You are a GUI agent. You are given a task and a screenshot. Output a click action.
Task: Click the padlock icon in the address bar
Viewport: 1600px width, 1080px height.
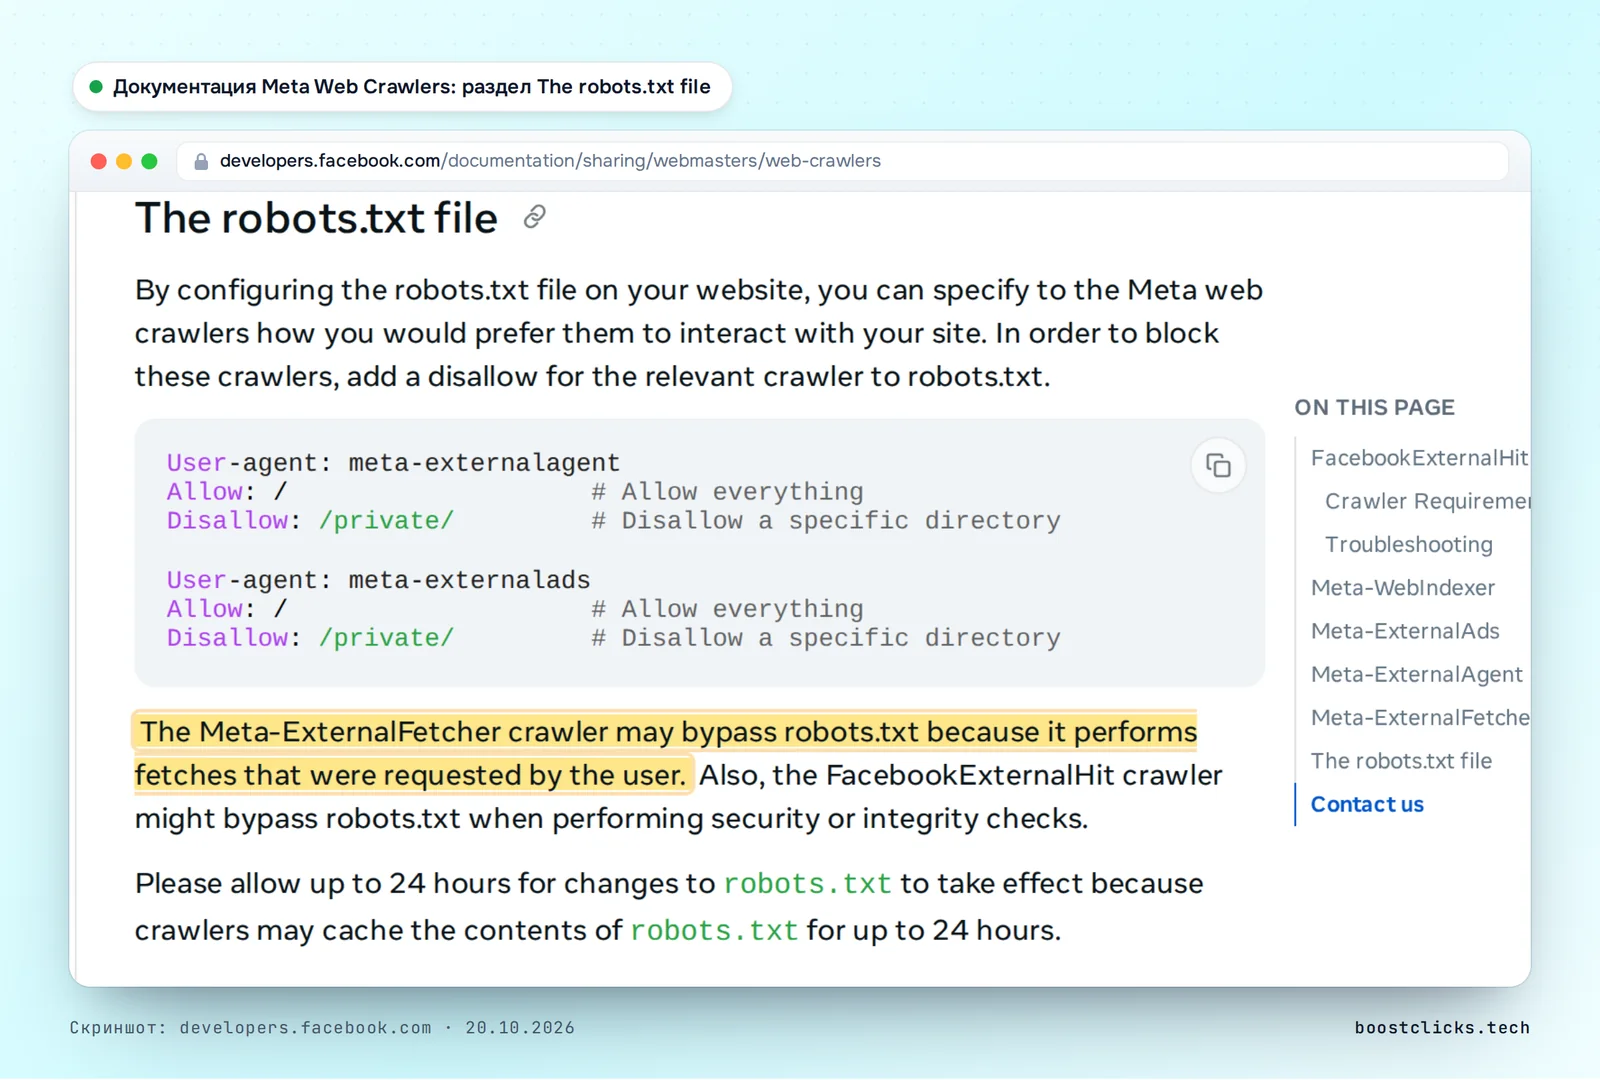pyautogui.click(x=201, y=161)
